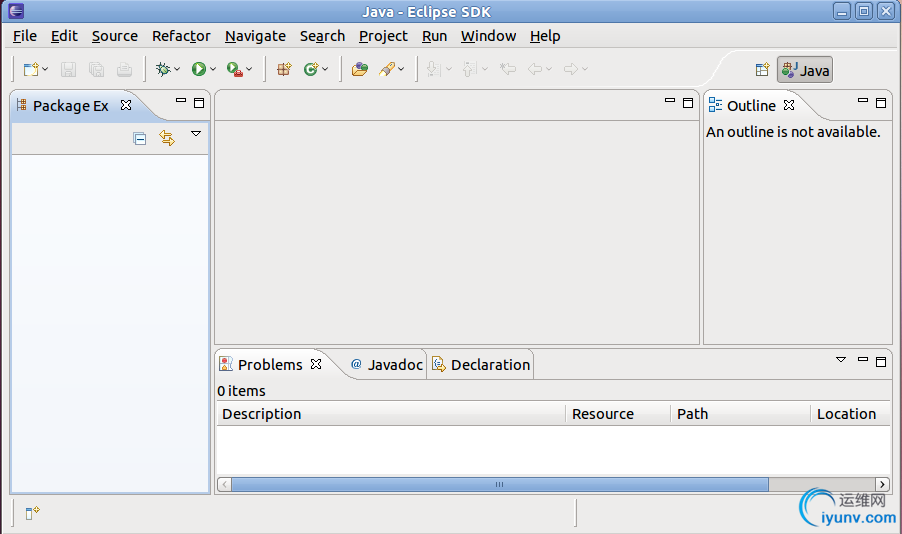
Task: Open the Source menu
Action: (114, 36)
